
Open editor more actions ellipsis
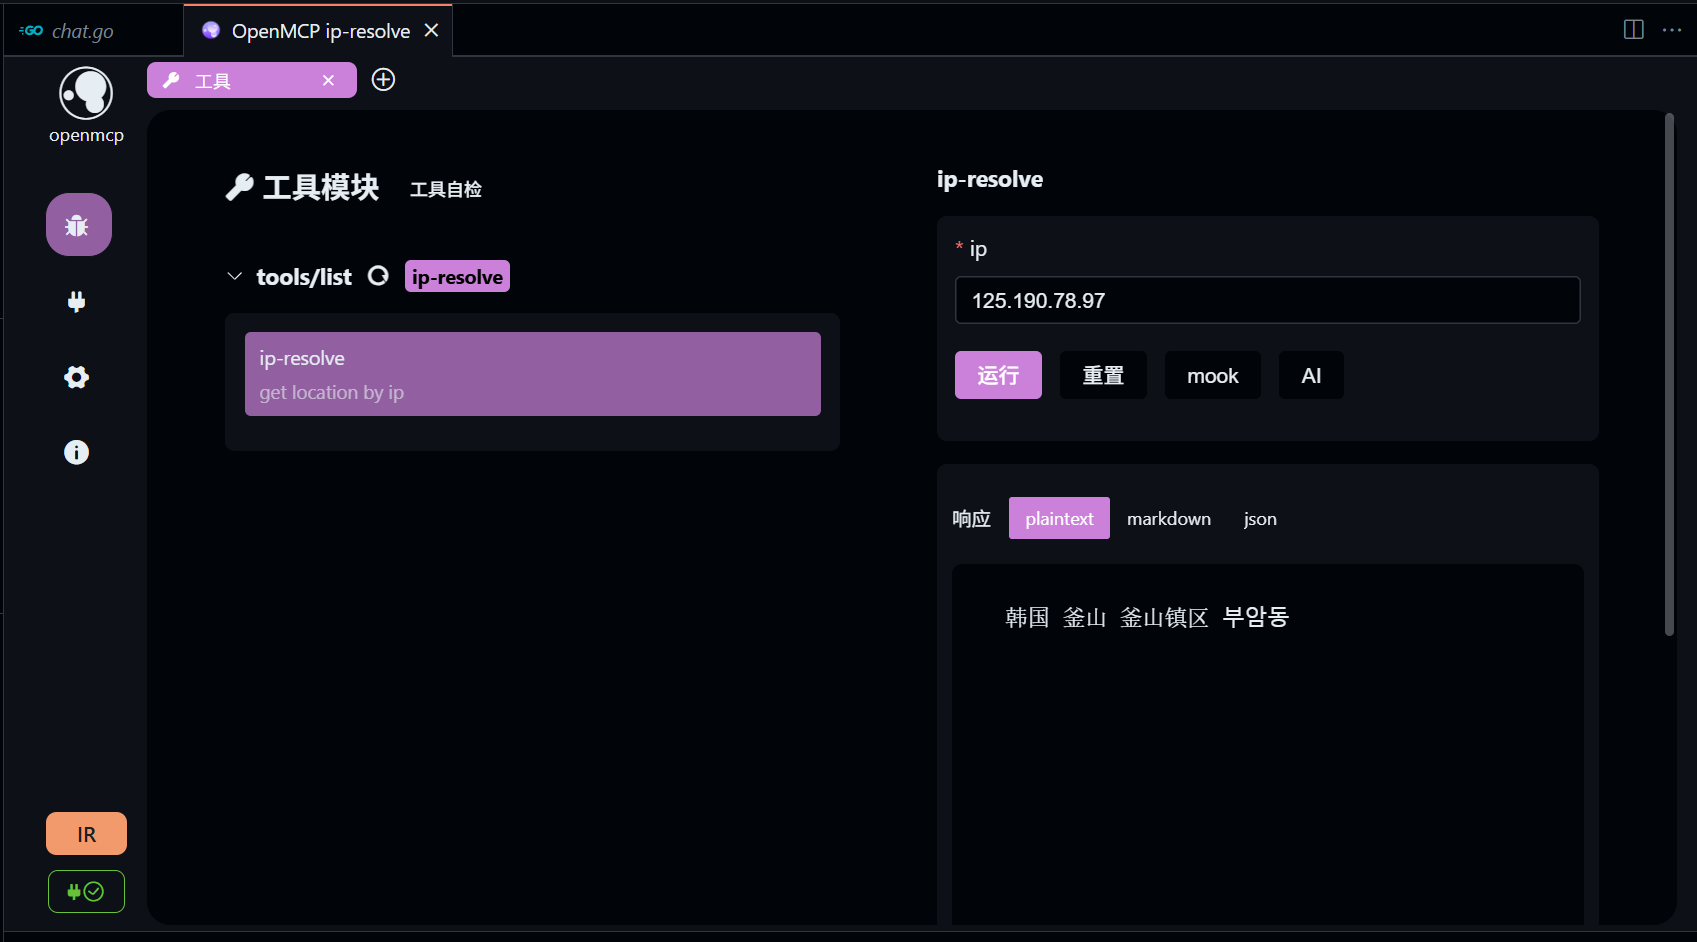[x=1671, y=30]
